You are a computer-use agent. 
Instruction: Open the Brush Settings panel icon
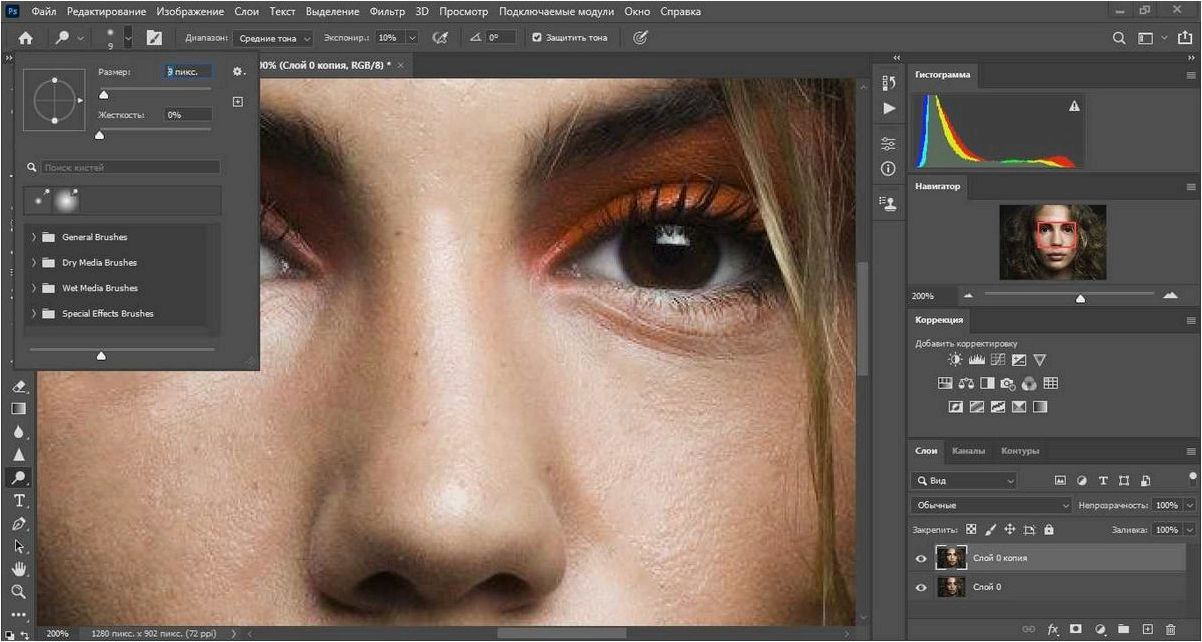(x=154, y=38)
